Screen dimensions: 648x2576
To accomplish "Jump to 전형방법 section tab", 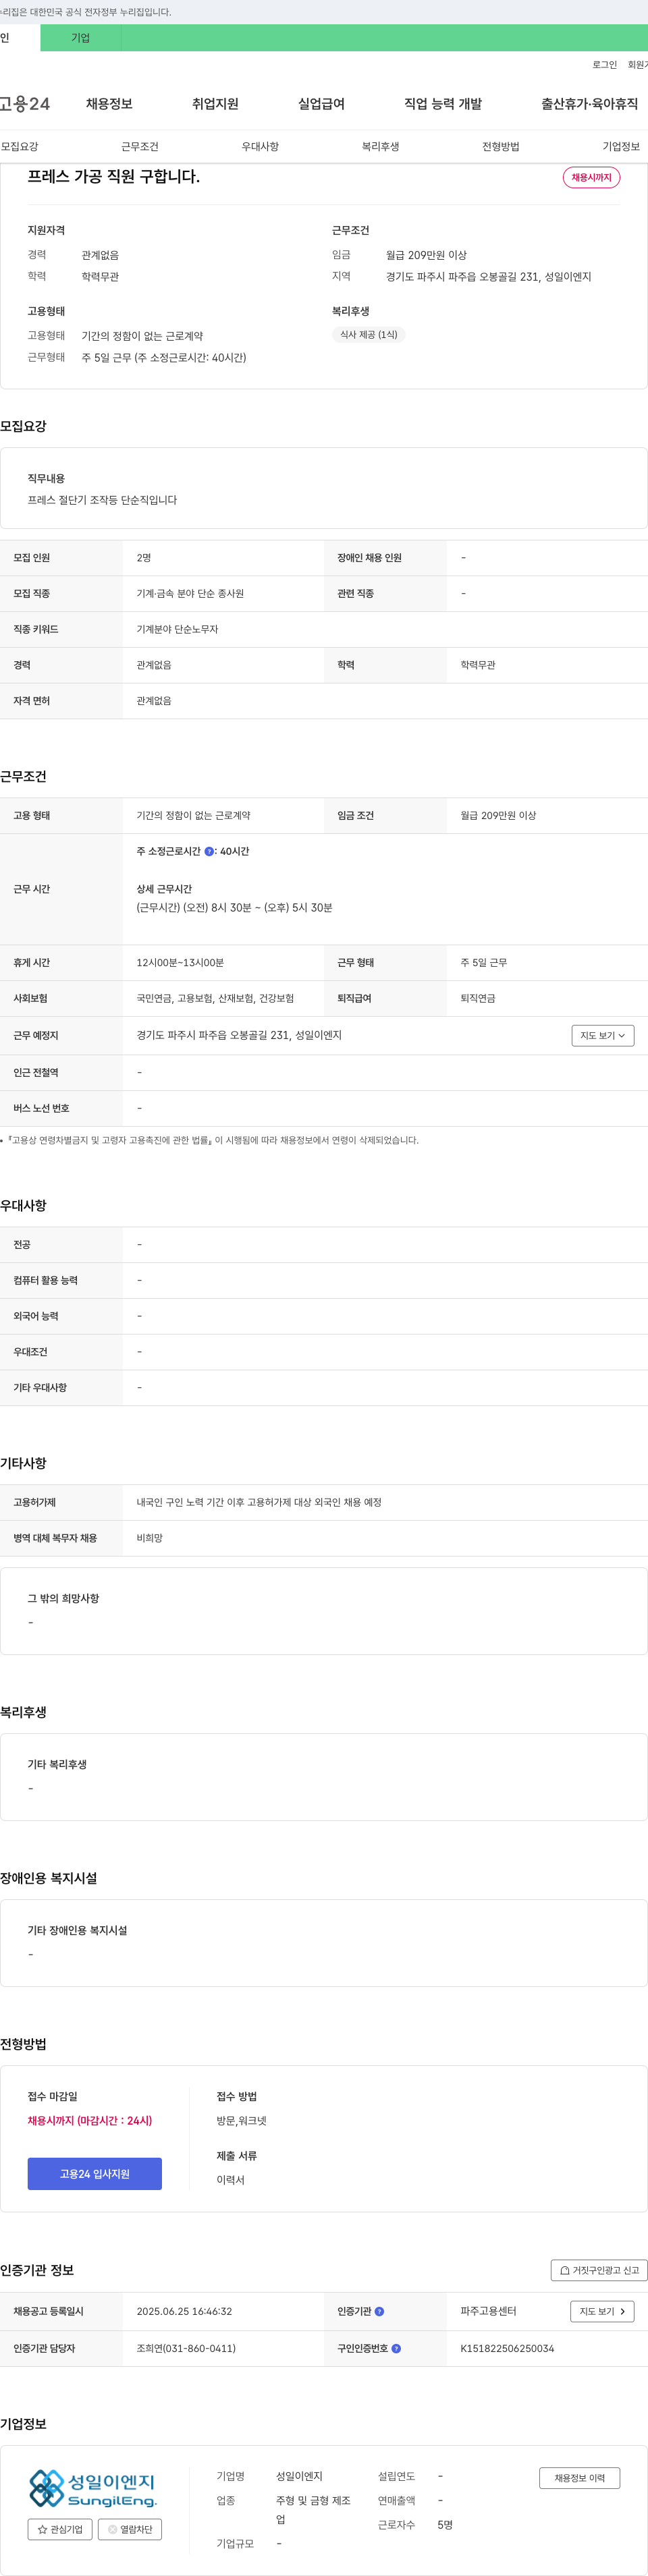I will [x=501, y=146].
